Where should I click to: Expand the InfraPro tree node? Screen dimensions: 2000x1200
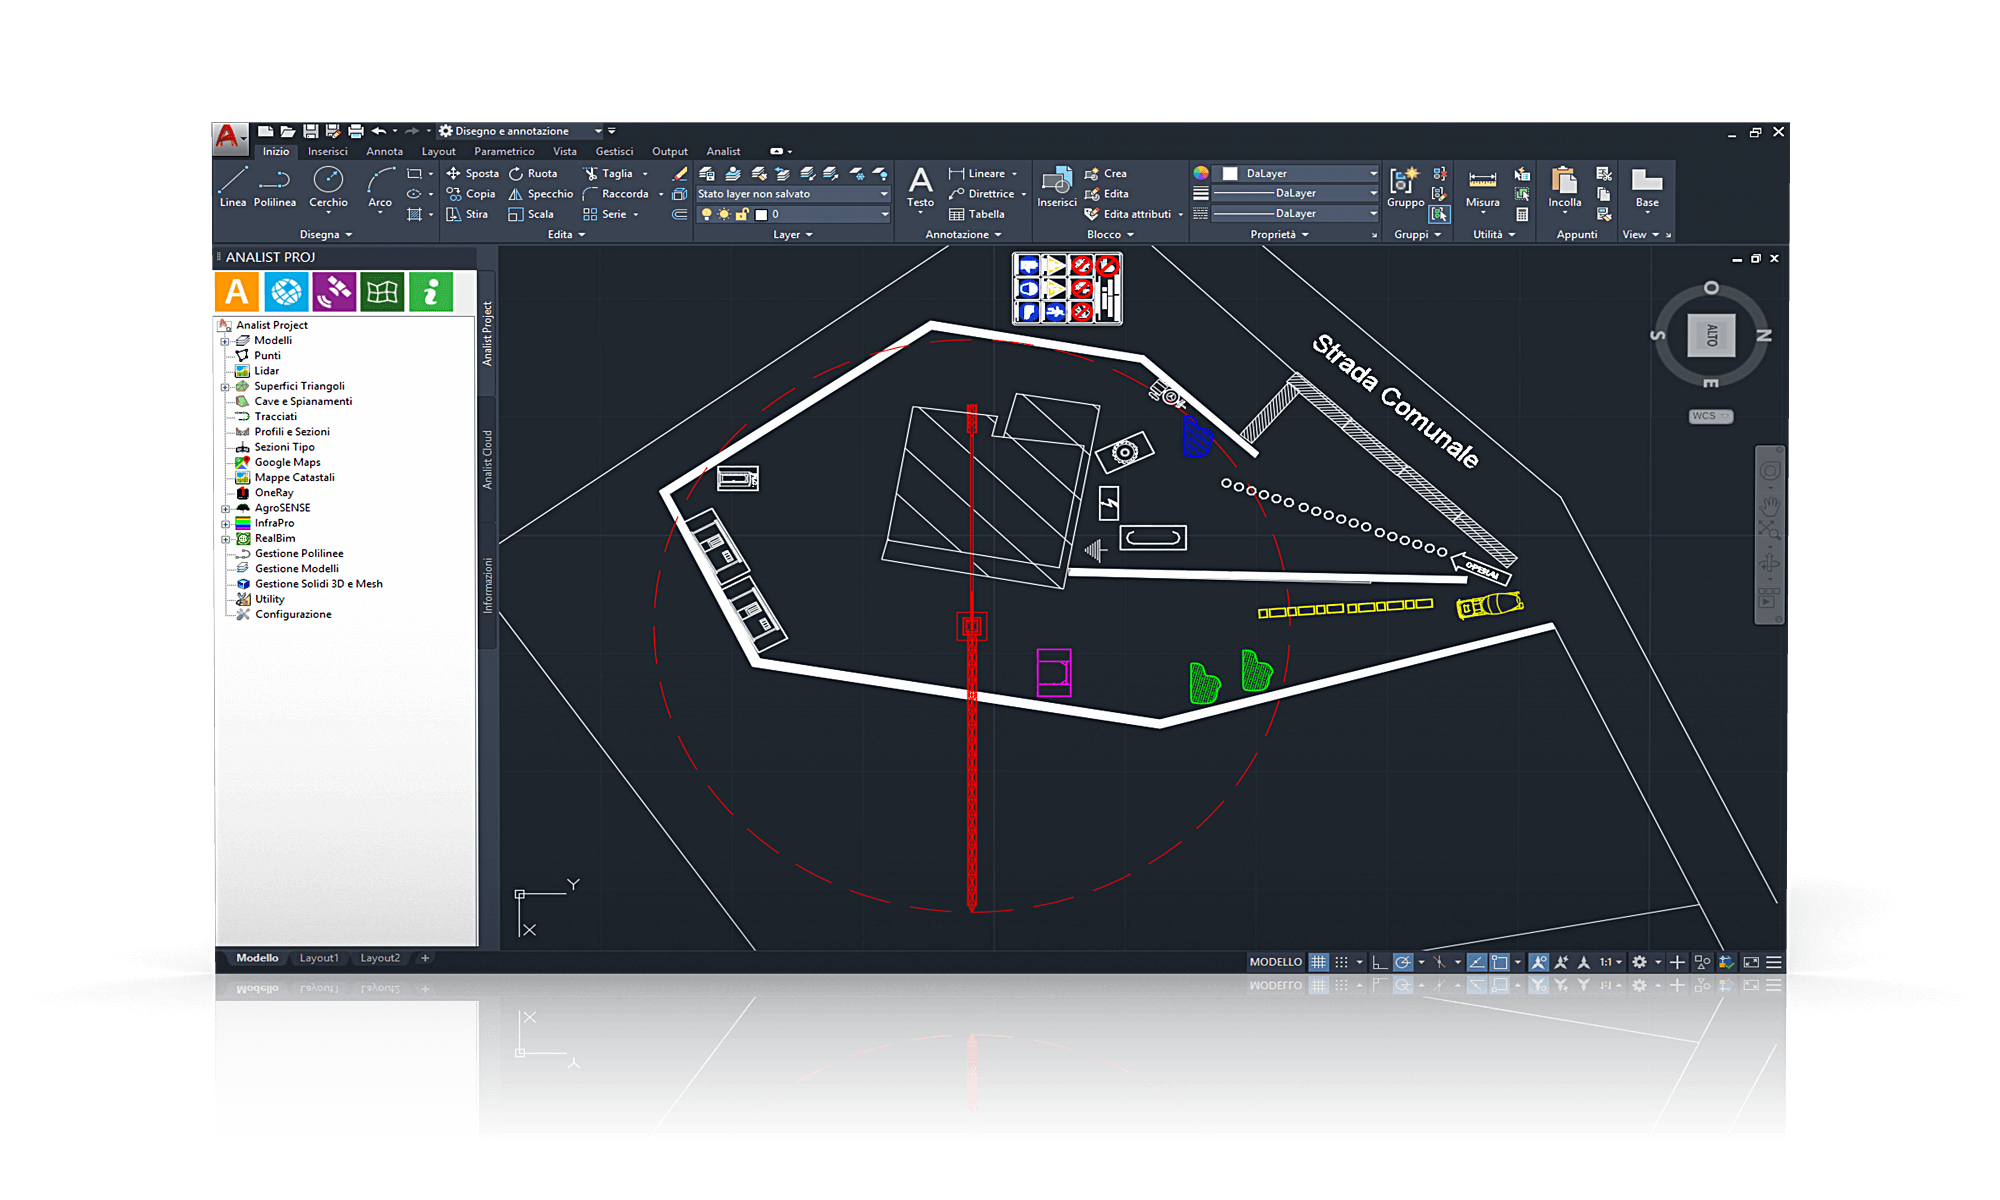(x=225, y=524)
